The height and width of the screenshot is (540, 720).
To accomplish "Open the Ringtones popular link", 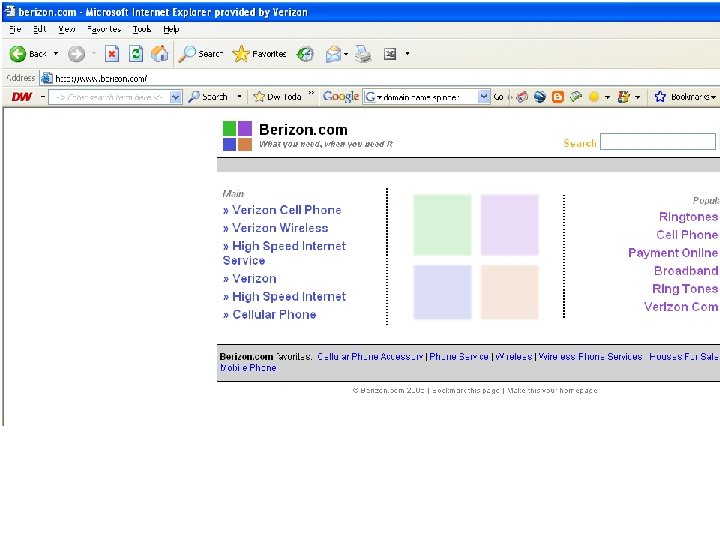I will click(688, 217).
